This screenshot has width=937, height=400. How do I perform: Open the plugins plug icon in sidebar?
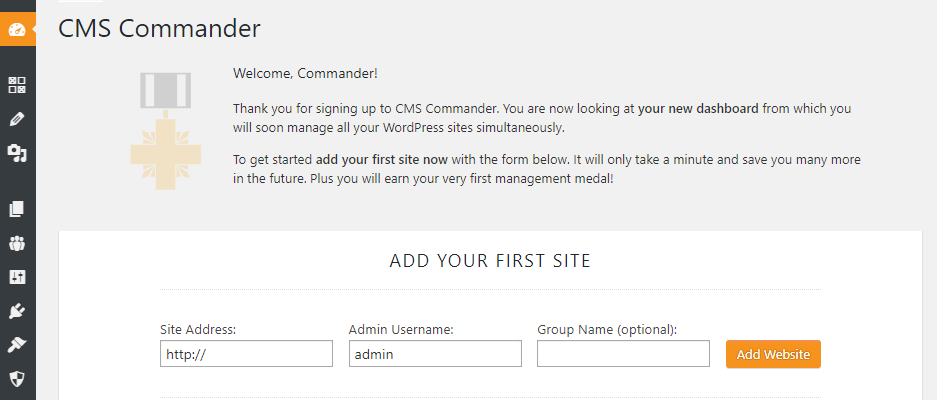[x=17, y=311]
